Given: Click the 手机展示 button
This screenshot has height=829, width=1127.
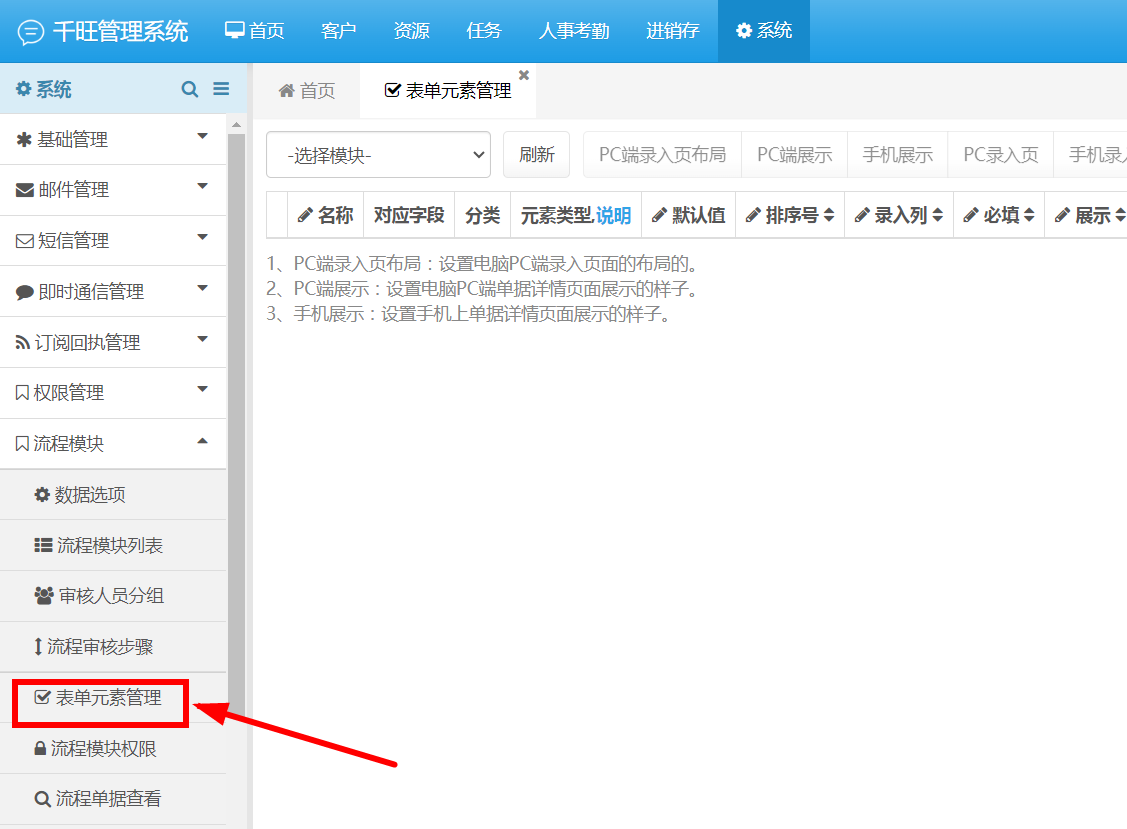Looking at the screenshot, I should pos(898,155).
